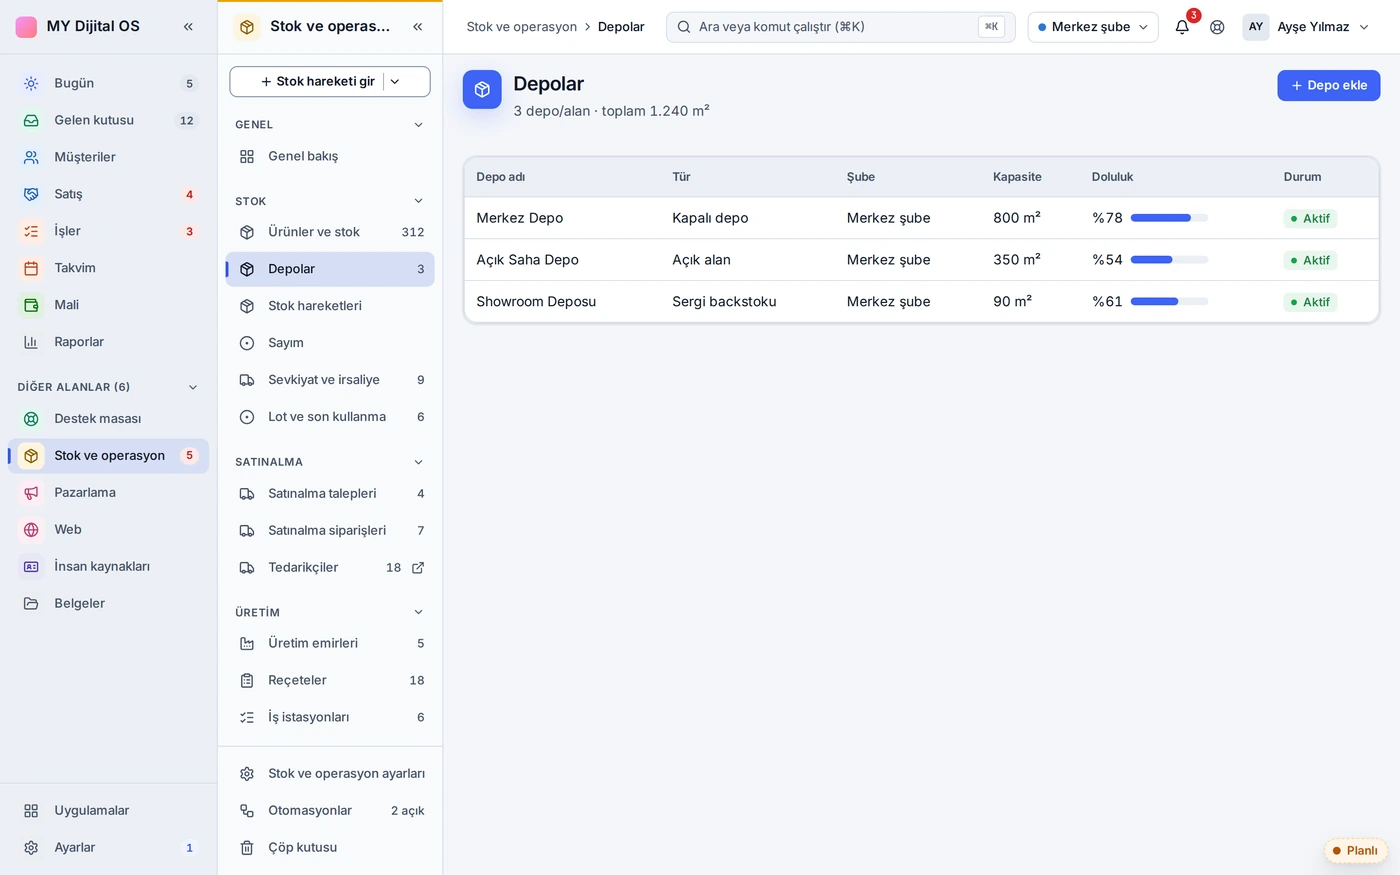Image resolution: width=1400 pixels, height=875 pixels.
Task: Open the Müşteriler section
Action: point(108,157)
